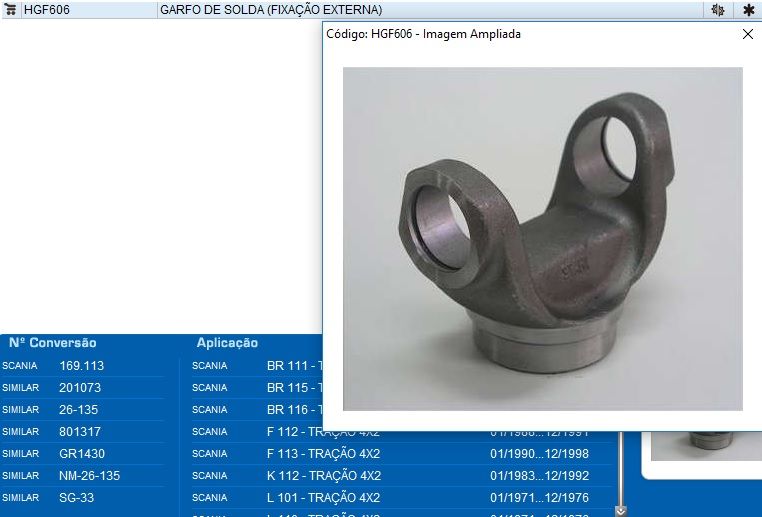Select similar conversion code NM-26-135
Image resolution: width=762 pixels, height=517 pixels.
pyautogui.click(x=89, y=476)
